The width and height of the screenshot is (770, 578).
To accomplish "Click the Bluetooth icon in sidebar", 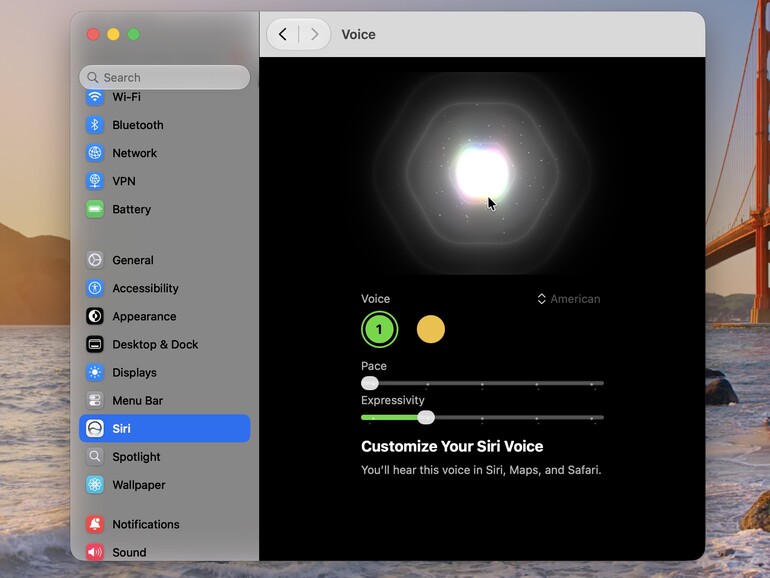I will [95, 125].
